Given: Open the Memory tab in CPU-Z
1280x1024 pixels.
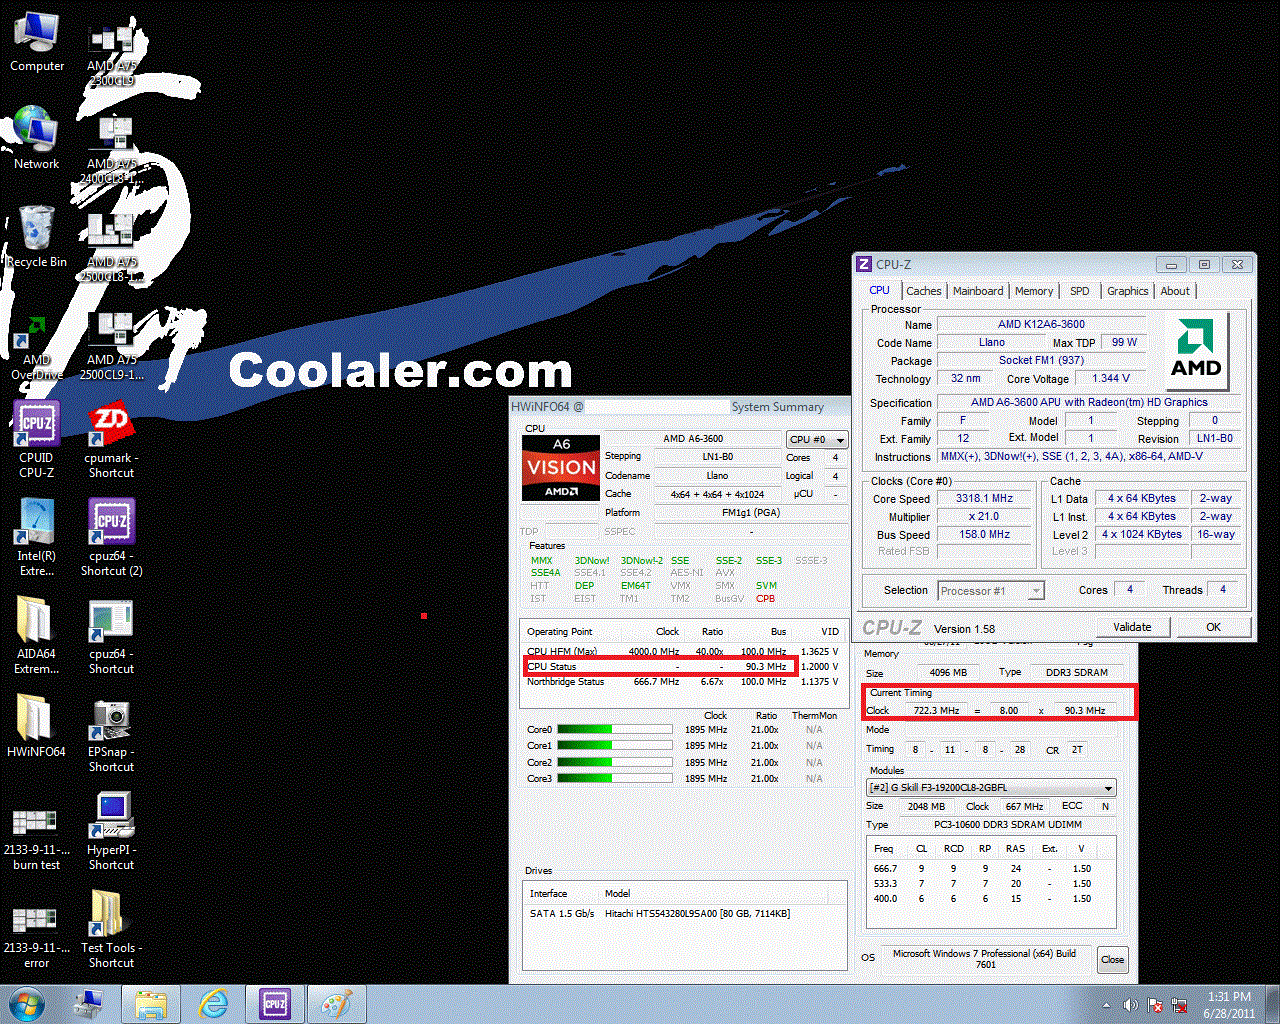Looking at the screenshot, I should tap(1034, 291).
